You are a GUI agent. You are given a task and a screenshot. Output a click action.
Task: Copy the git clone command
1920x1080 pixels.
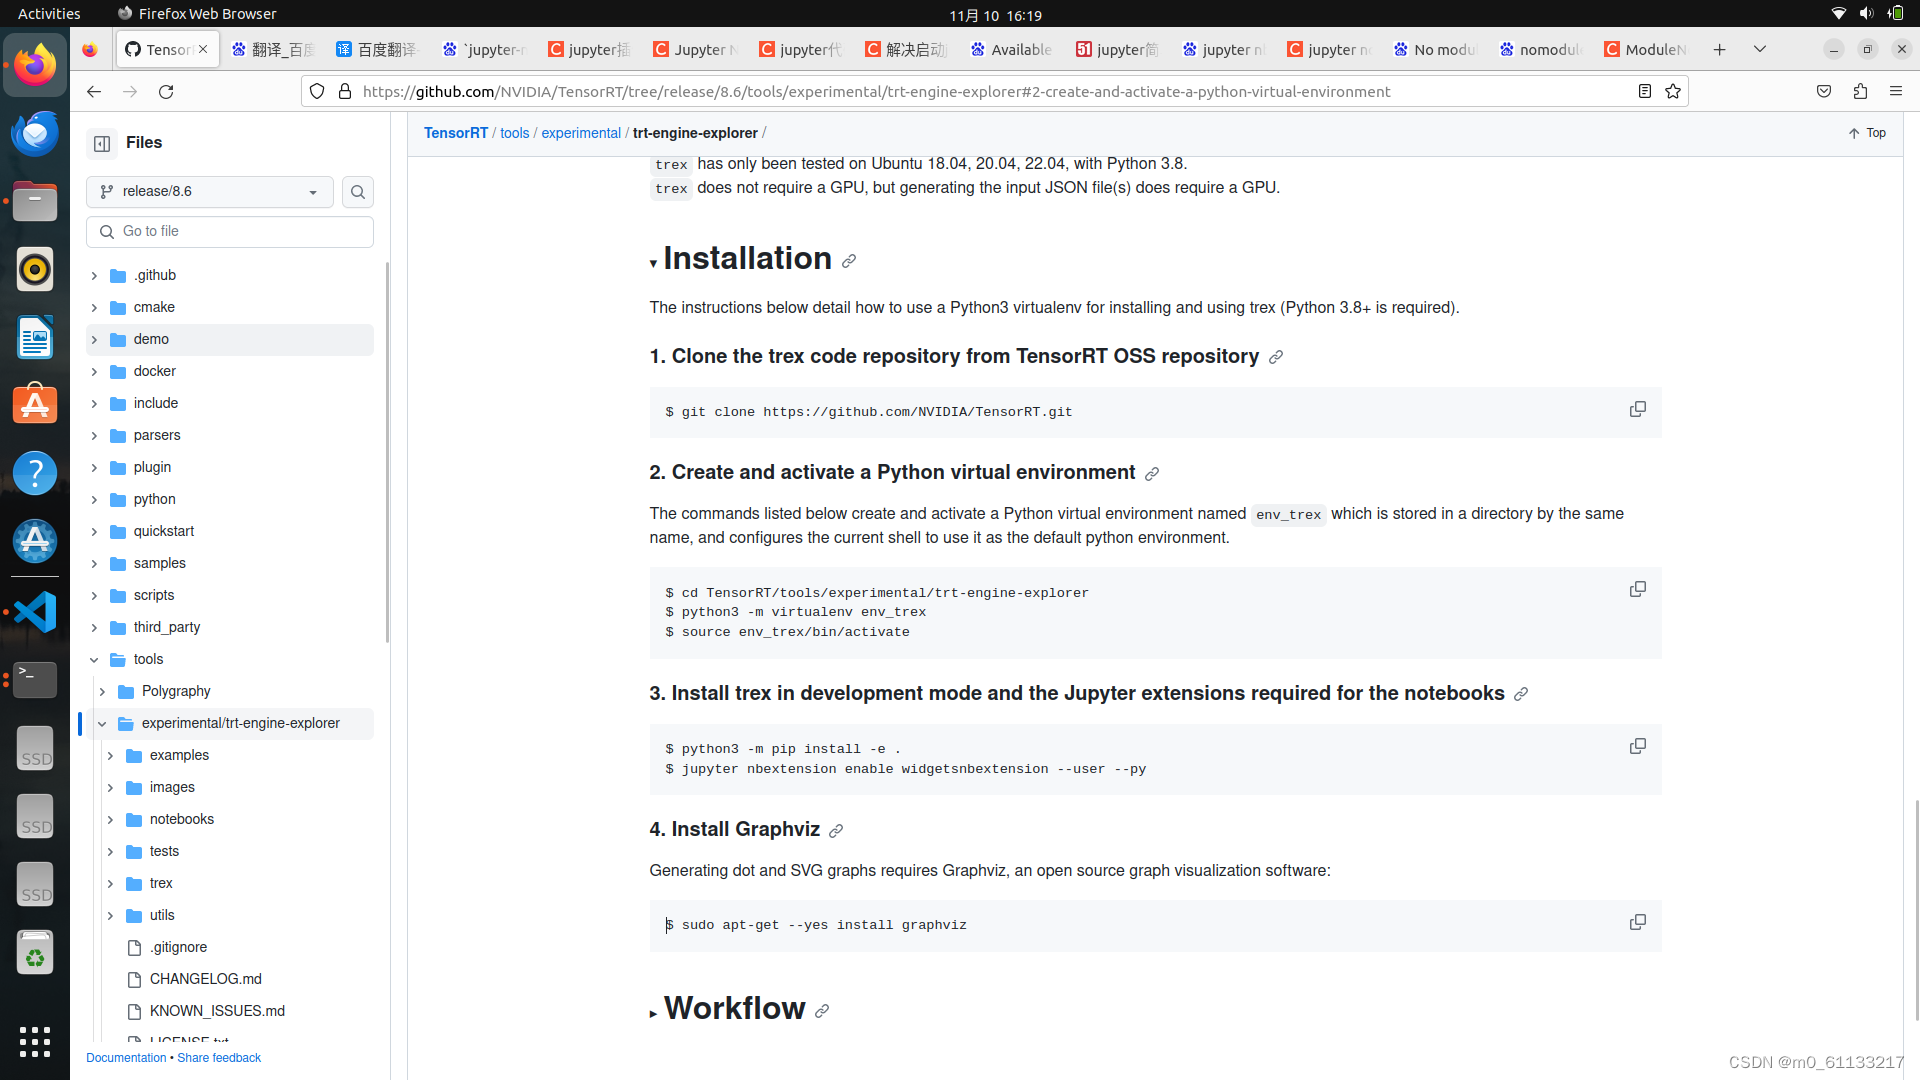[x=1637, y=409]
